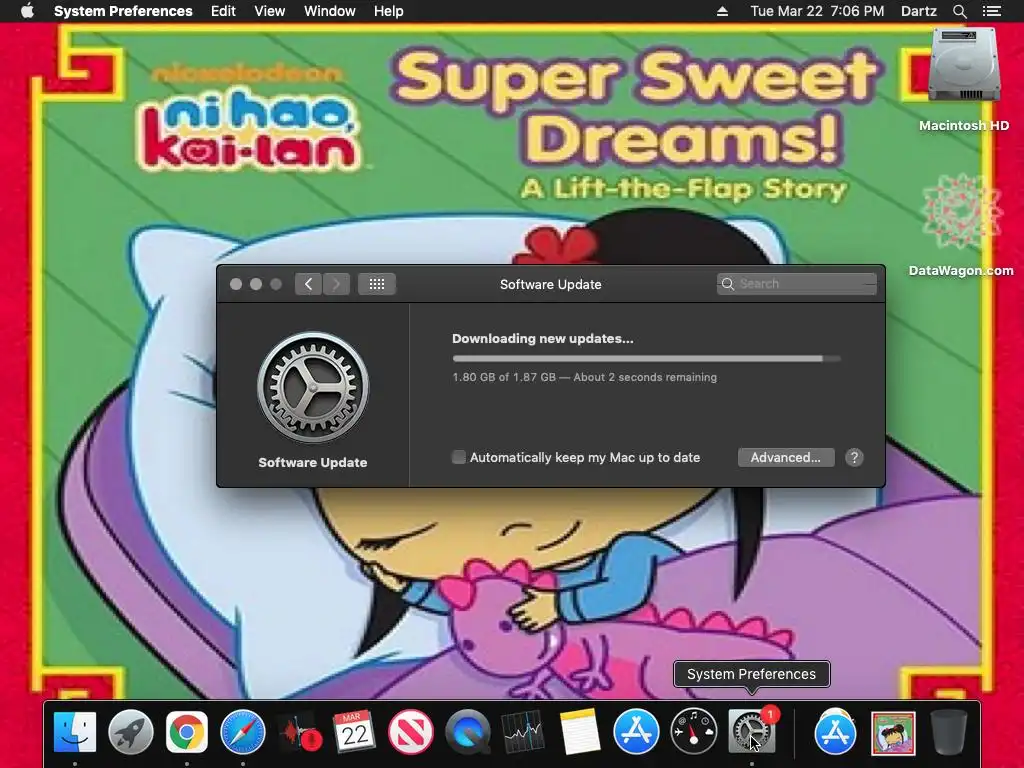Close the Software Update window
This screenshot has width=1024, height=768.
pos(236,284)
